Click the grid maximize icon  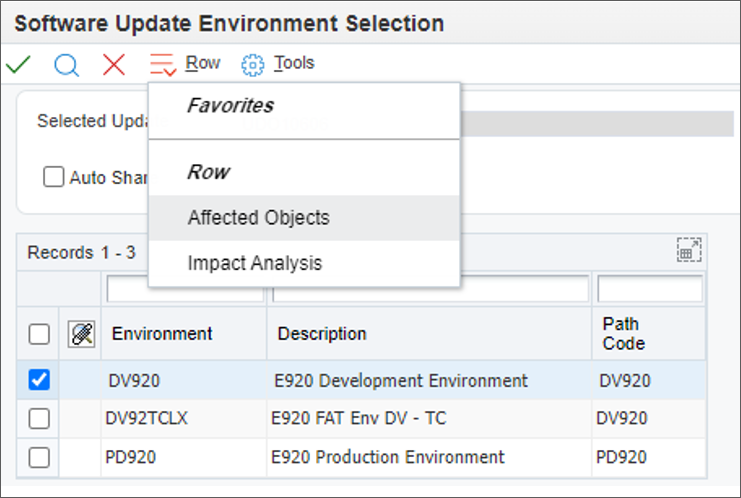pos(688,250)
